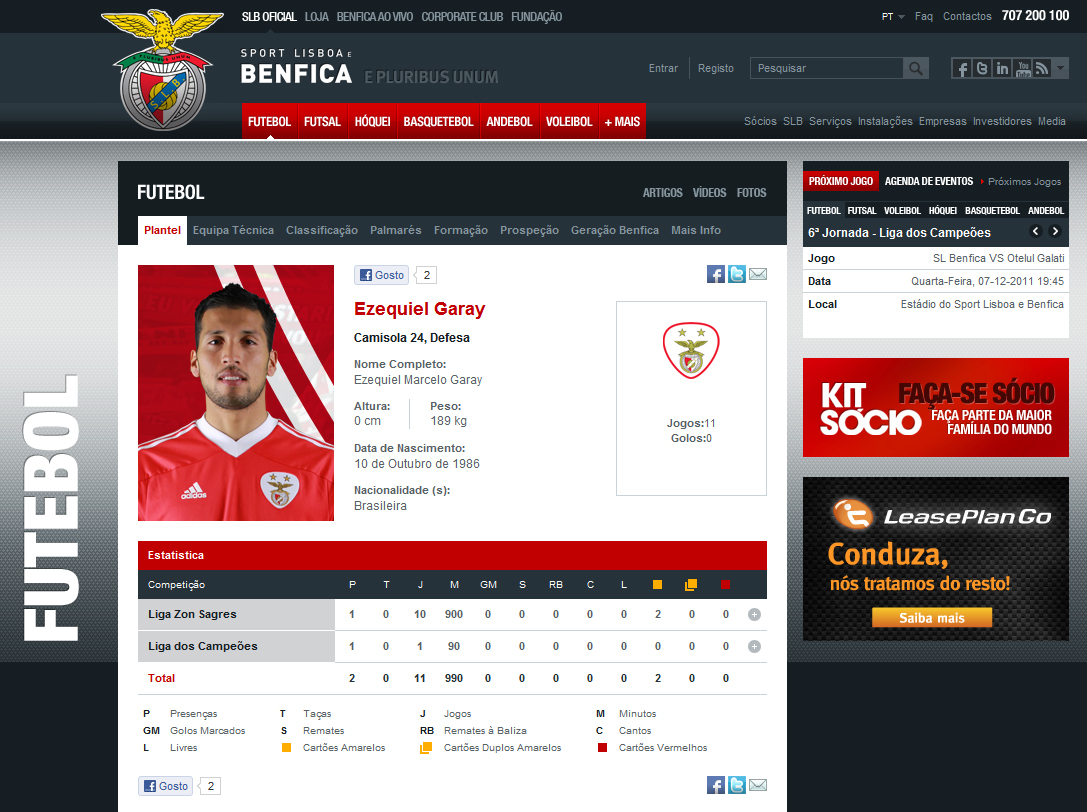The image size is (1087, 812).
Task: Go to the previous match arrow
Action: coord(1036,232)
